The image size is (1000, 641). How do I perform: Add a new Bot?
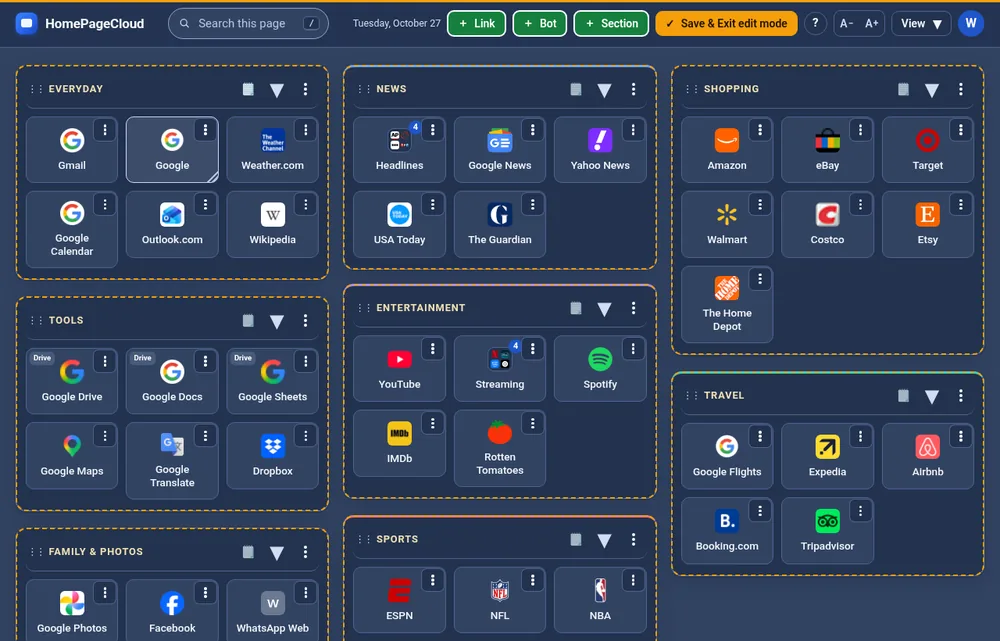[x=540, y=24]
